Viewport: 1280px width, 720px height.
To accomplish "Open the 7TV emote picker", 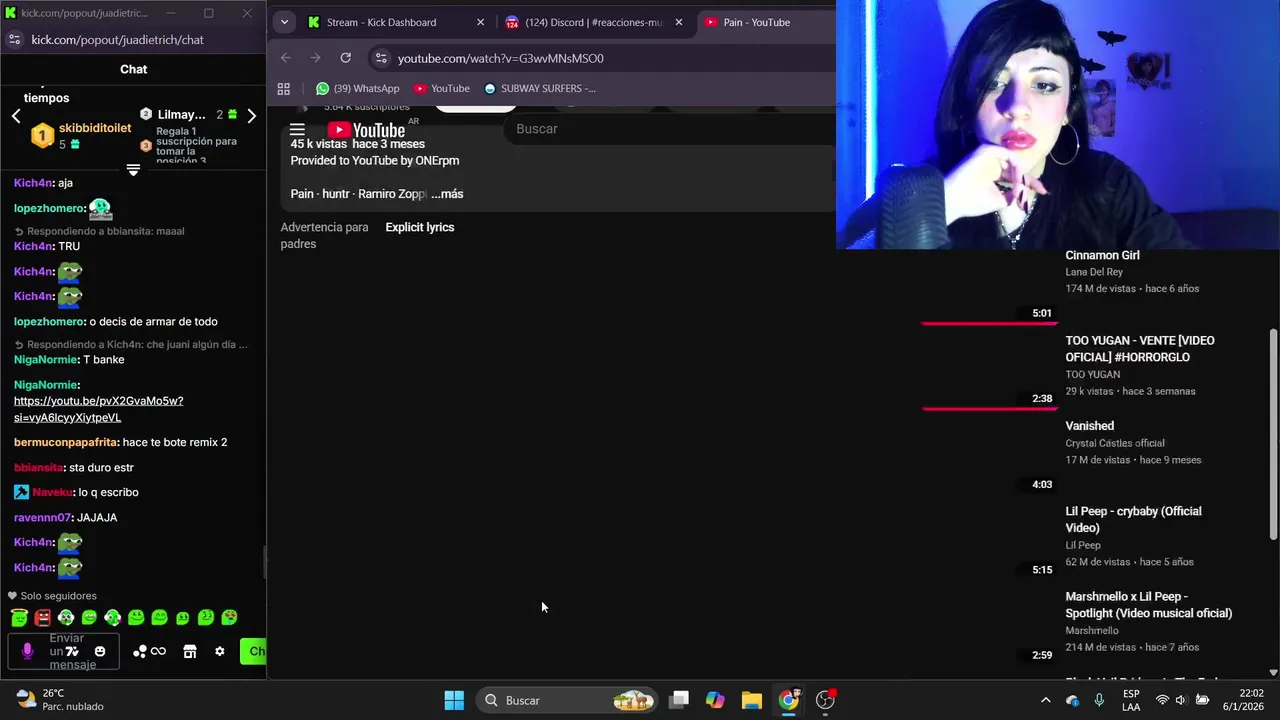I will pos(72,652).
